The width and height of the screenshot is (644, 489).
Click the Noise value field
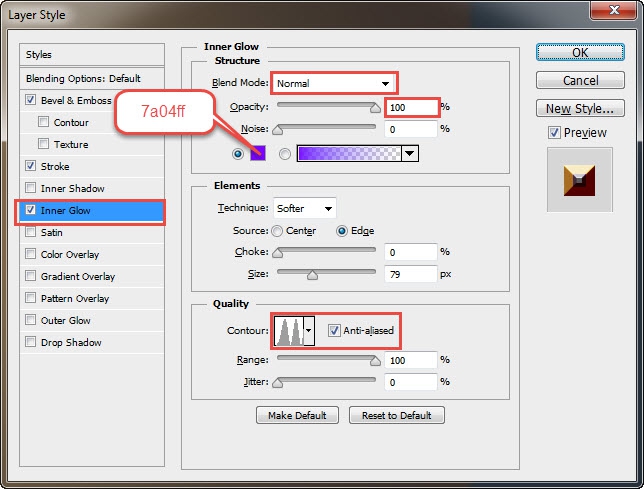(411, 129)
